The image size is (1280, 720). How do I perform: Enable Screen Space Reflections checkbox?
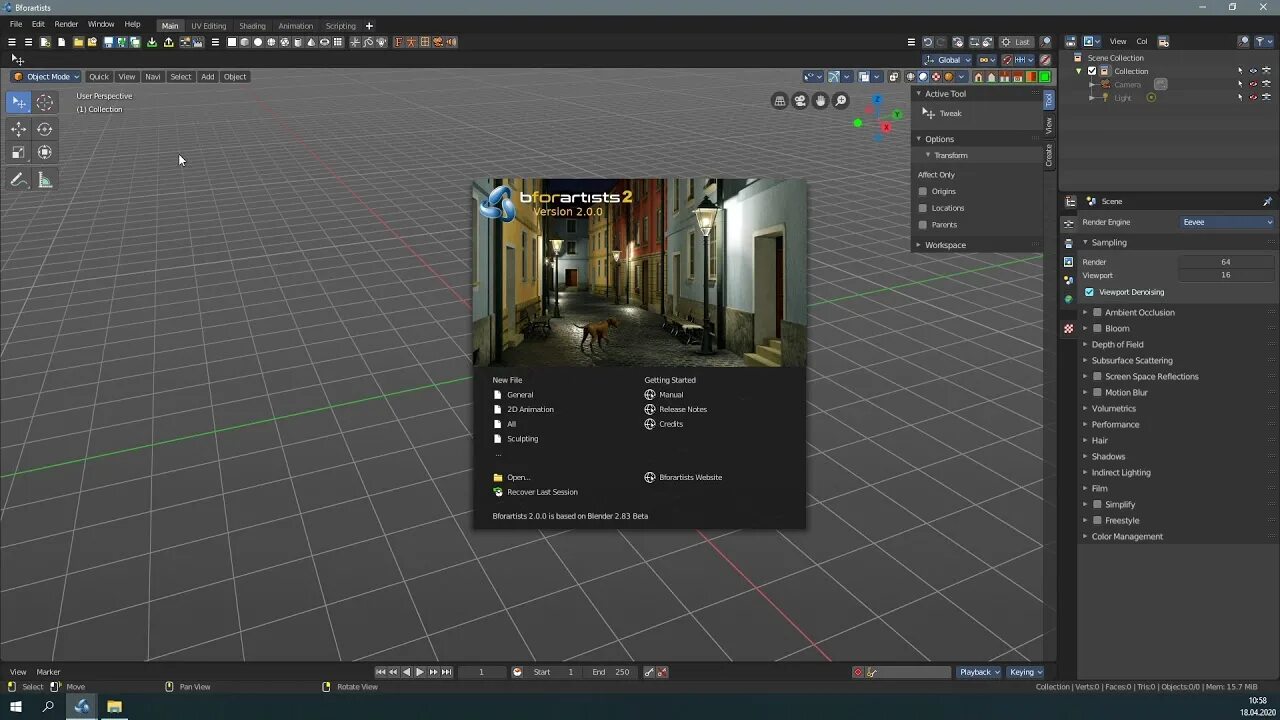point(1097,376)
